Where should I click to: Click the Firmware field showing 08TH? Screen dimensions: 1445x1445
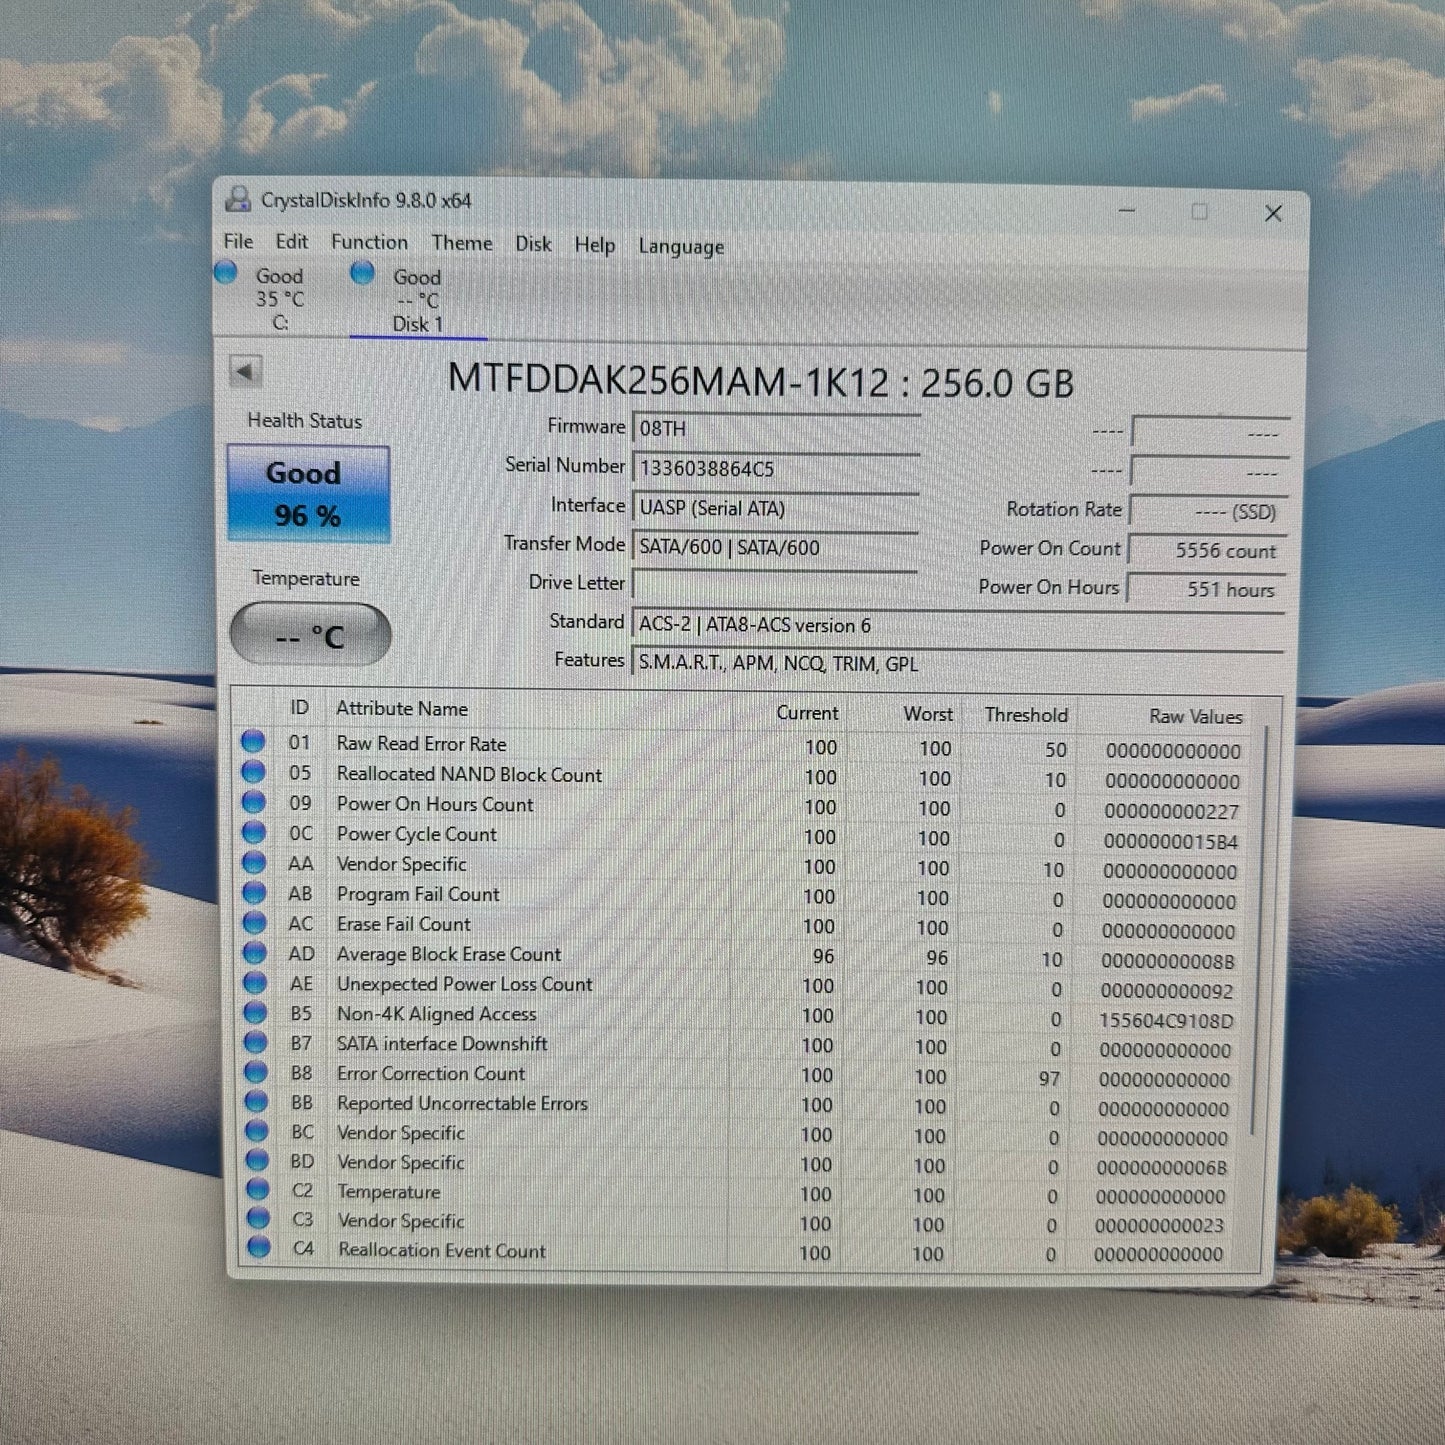point(776,428)
